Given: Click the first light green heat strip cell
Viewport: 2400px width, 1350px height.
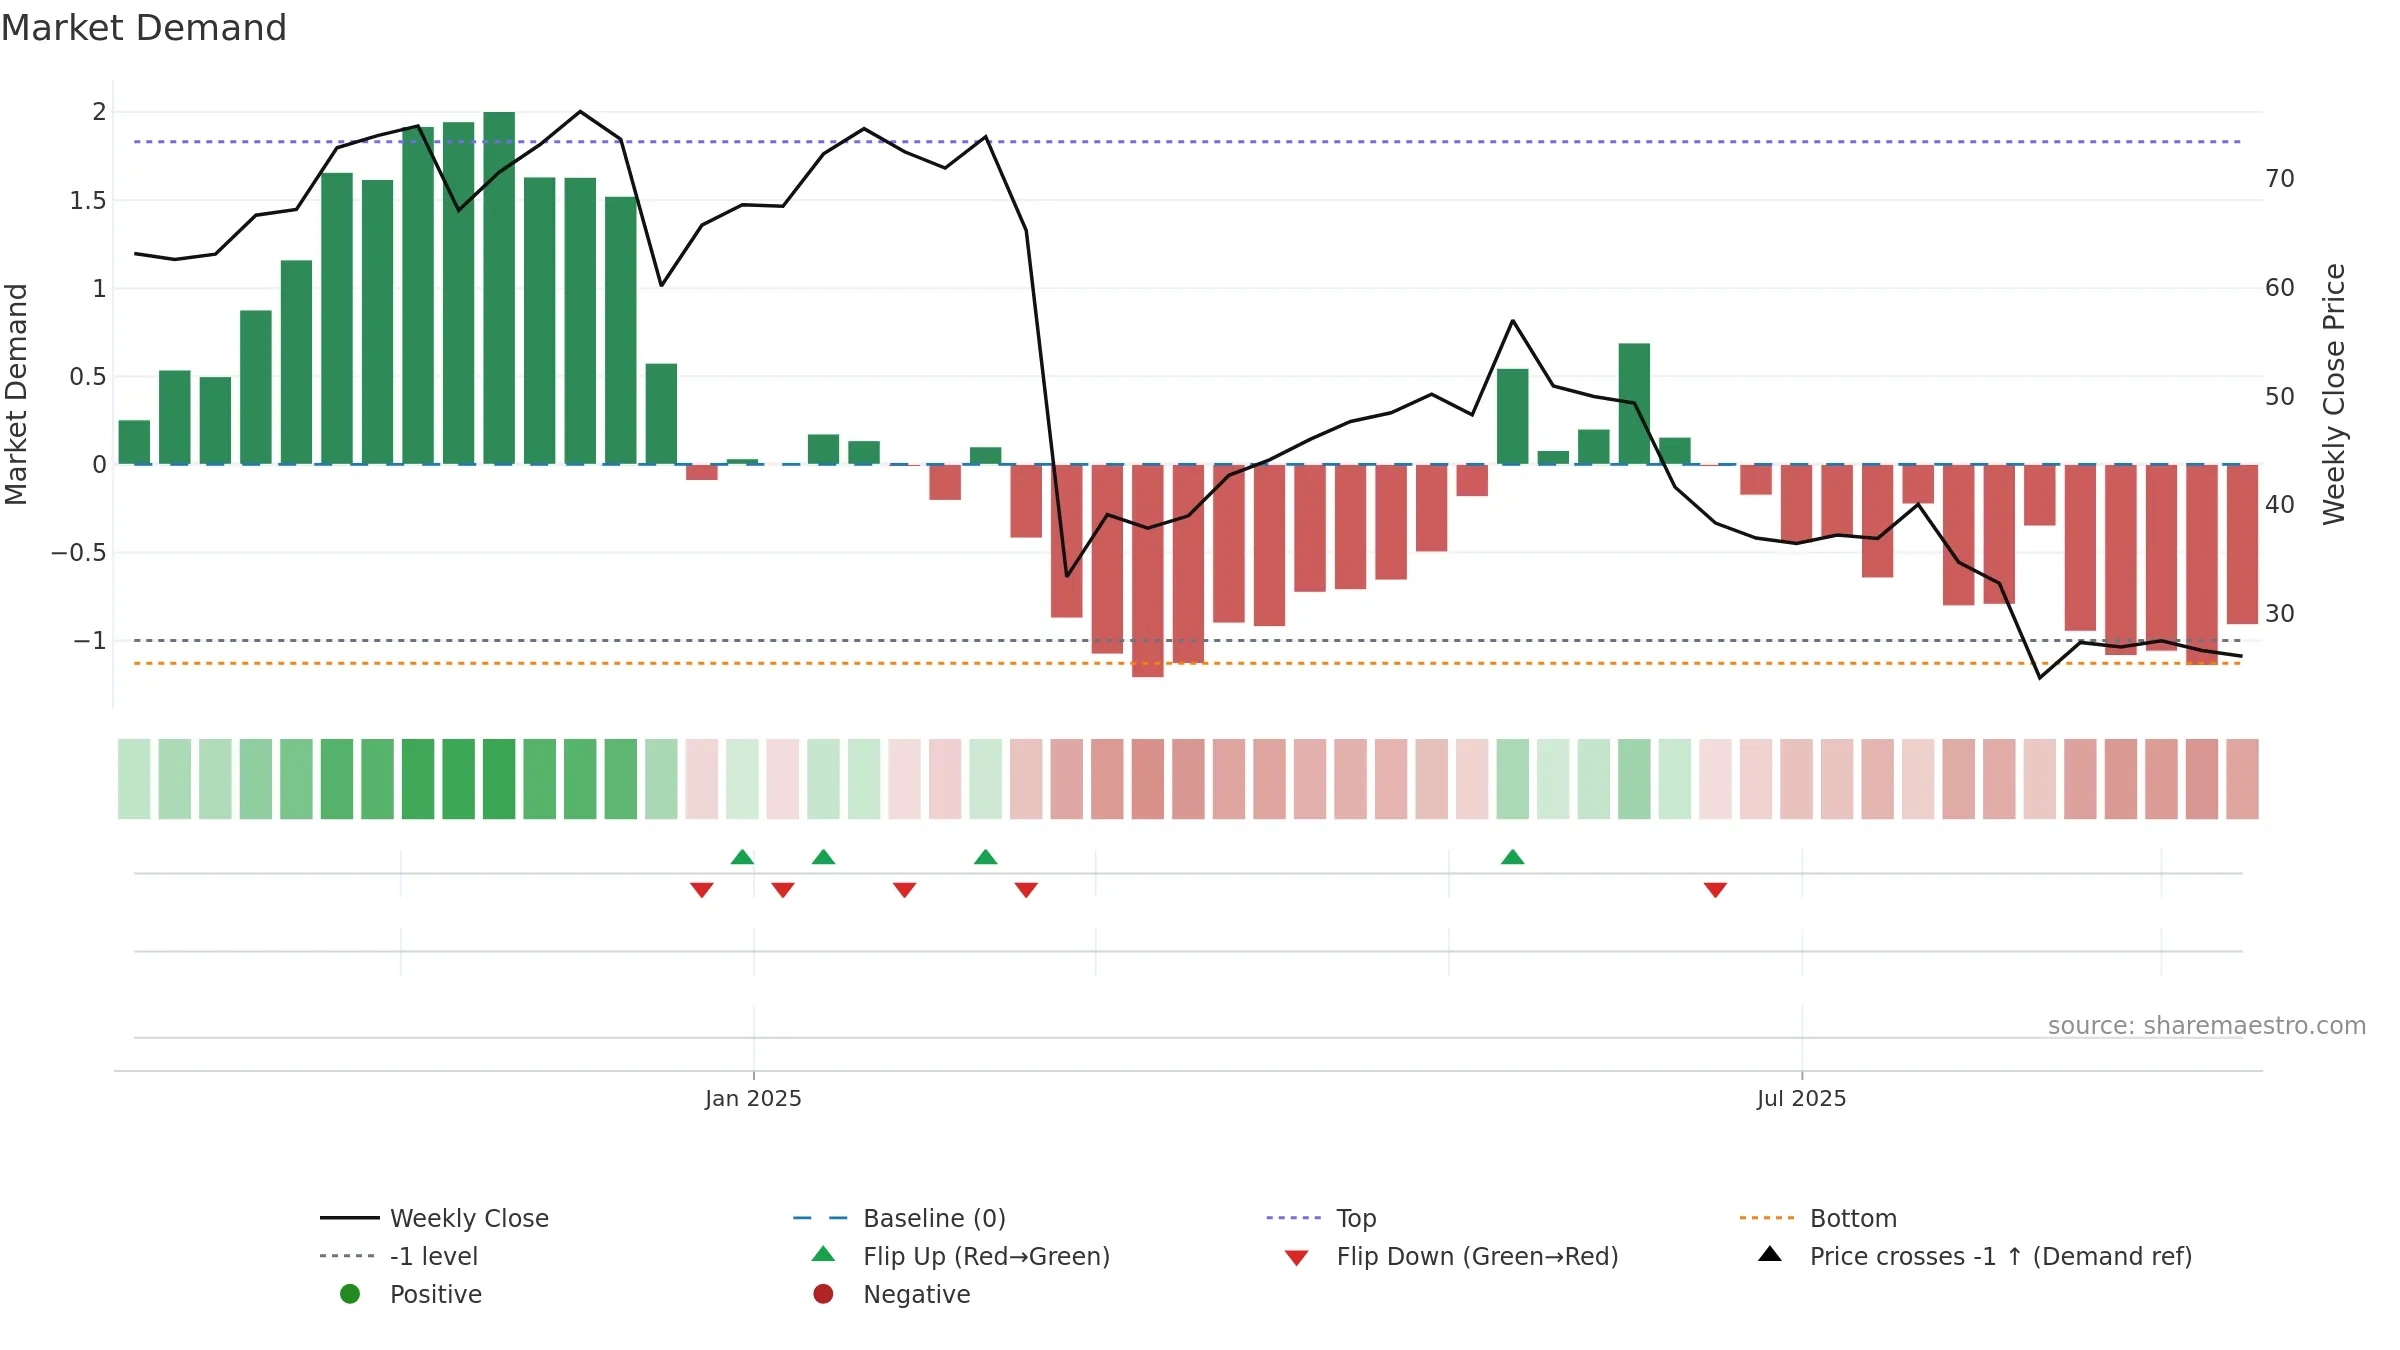Looking at the screenshot, I should point(134,779).
